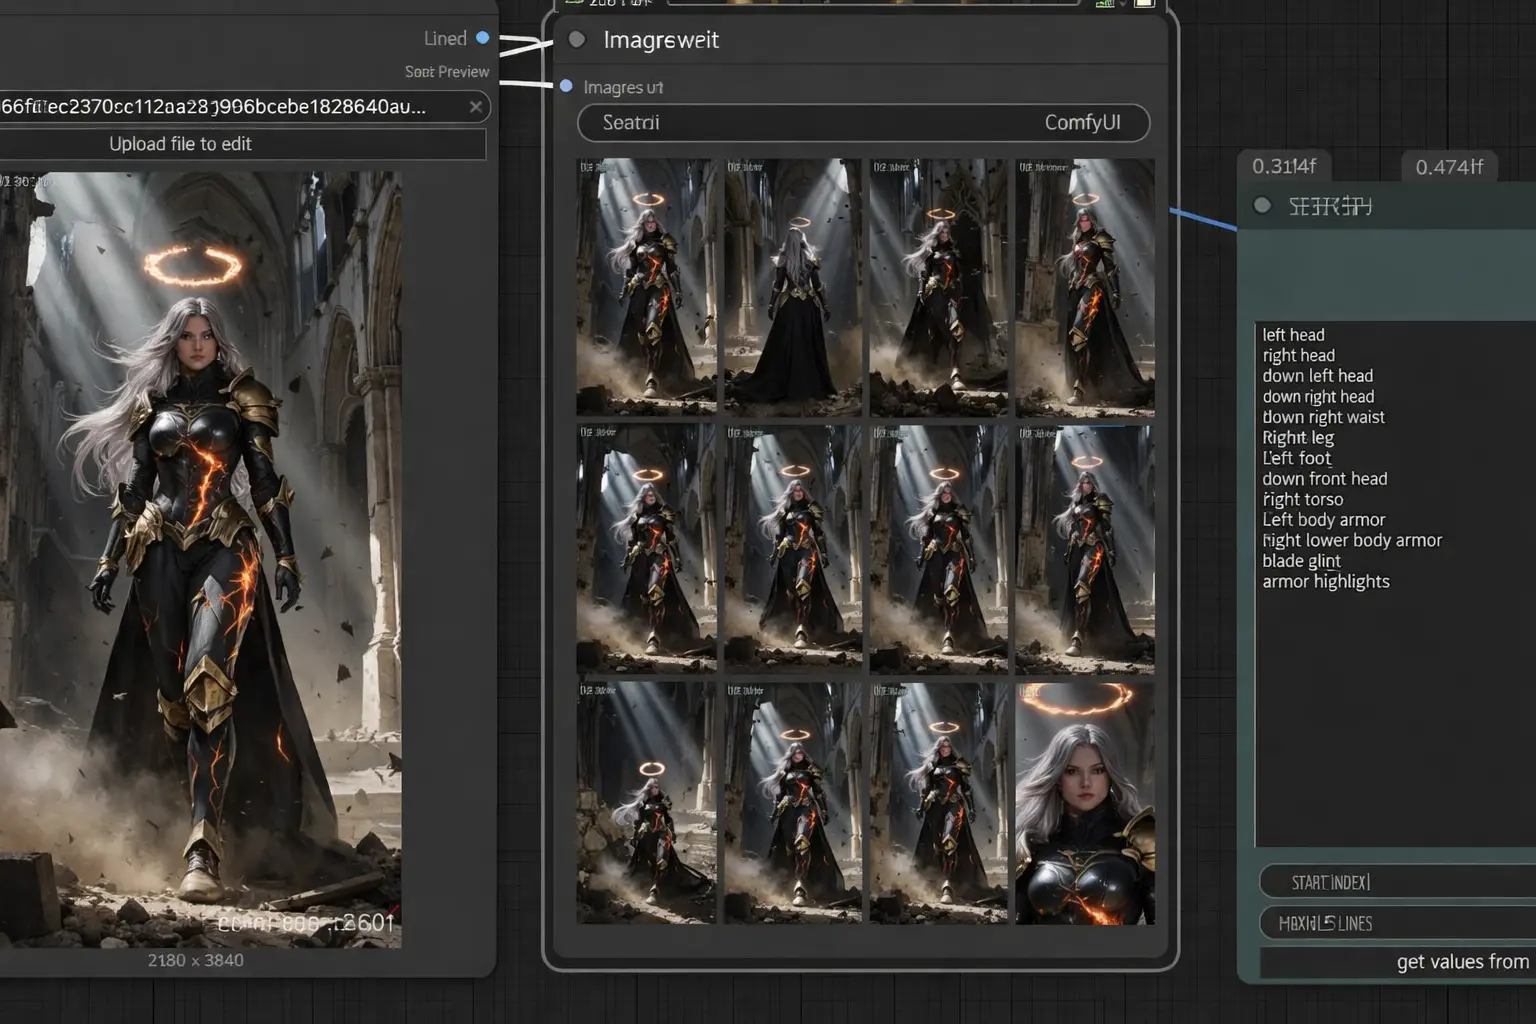
Task: Click the gray socket on the segment list node
Action: click(x=1261, y=205)
